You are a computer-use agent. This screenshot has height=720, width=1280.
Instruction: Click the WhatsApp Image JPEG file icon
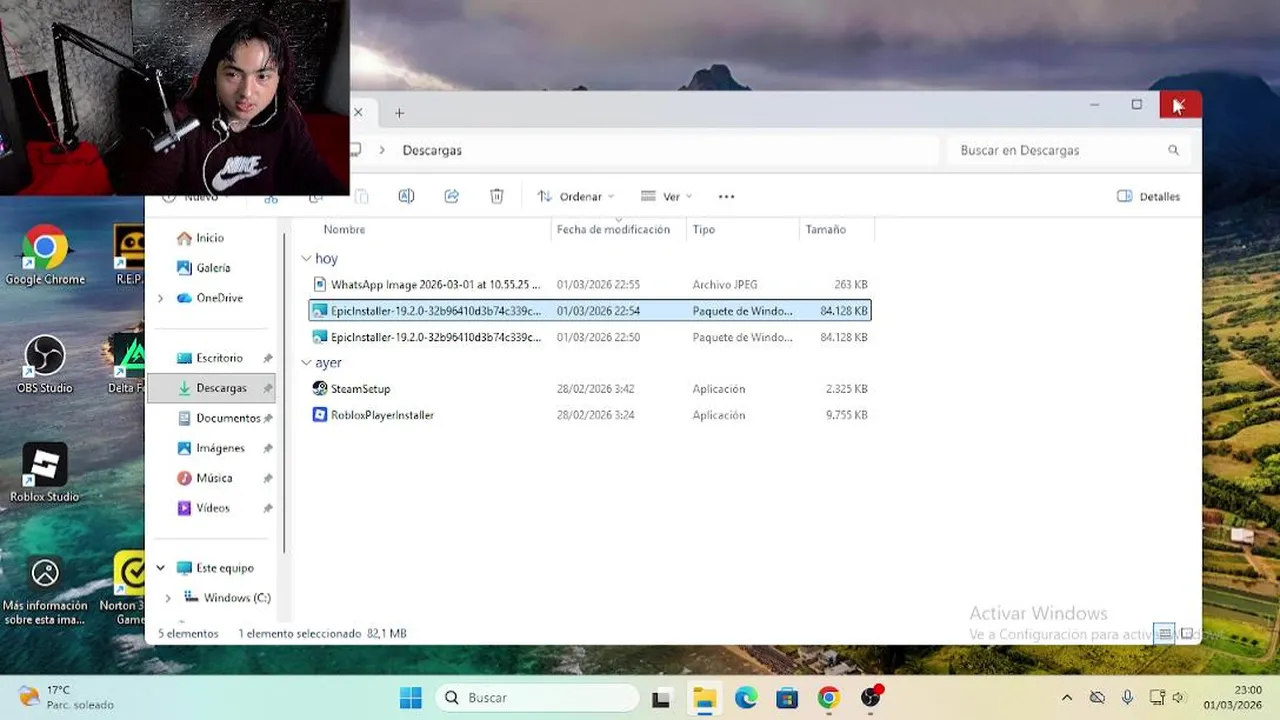point(320,284)
